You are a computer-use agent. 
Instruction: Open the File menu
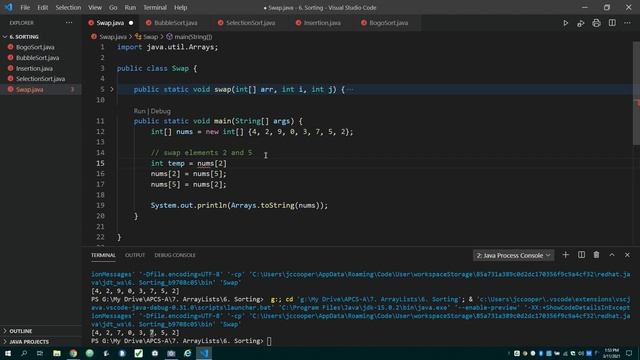25,7
